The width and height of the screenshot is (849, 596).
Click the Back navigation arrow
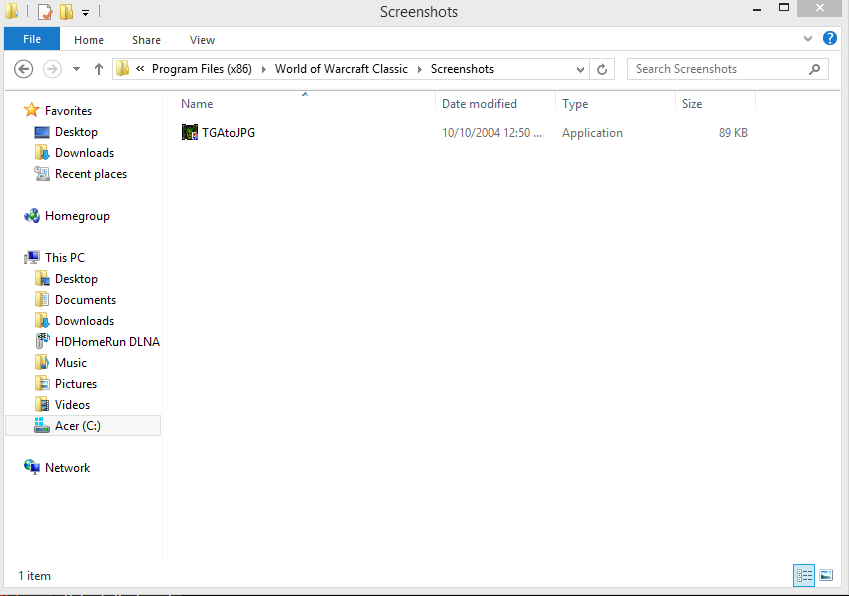point(23,69)
